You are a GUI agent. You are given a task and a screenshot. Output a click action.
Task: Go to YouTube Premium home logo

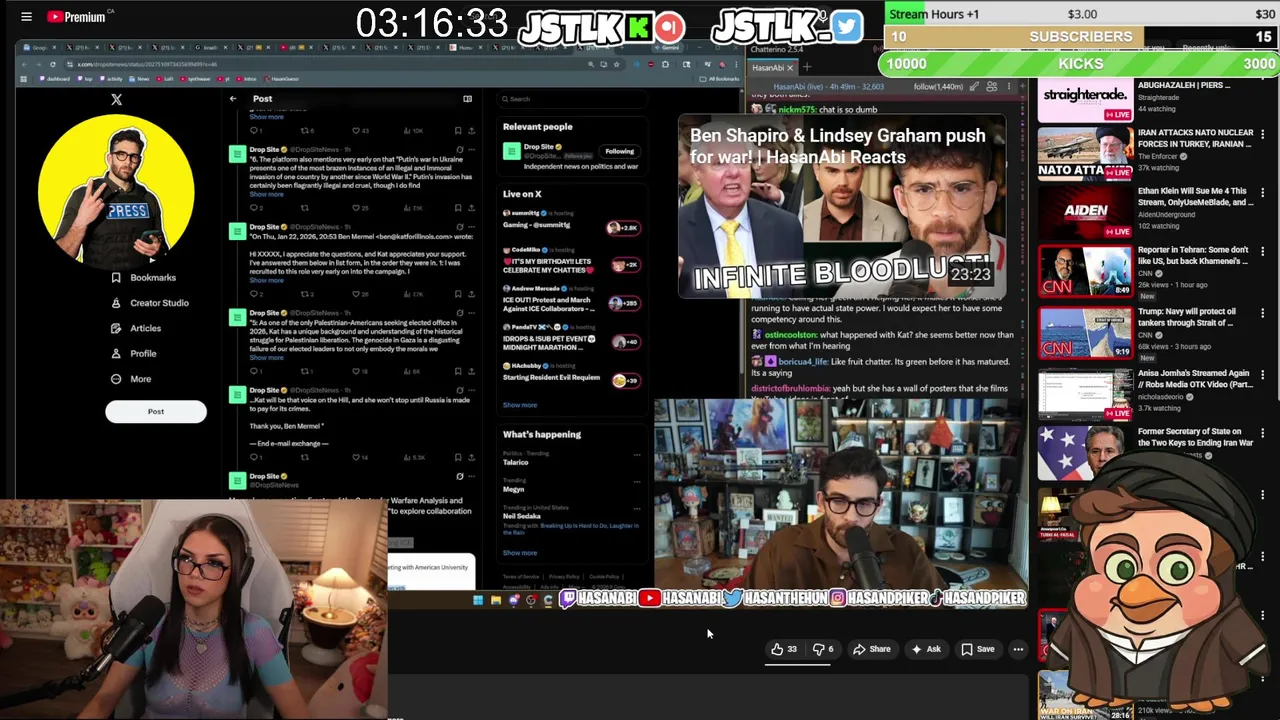pos(76,16)
